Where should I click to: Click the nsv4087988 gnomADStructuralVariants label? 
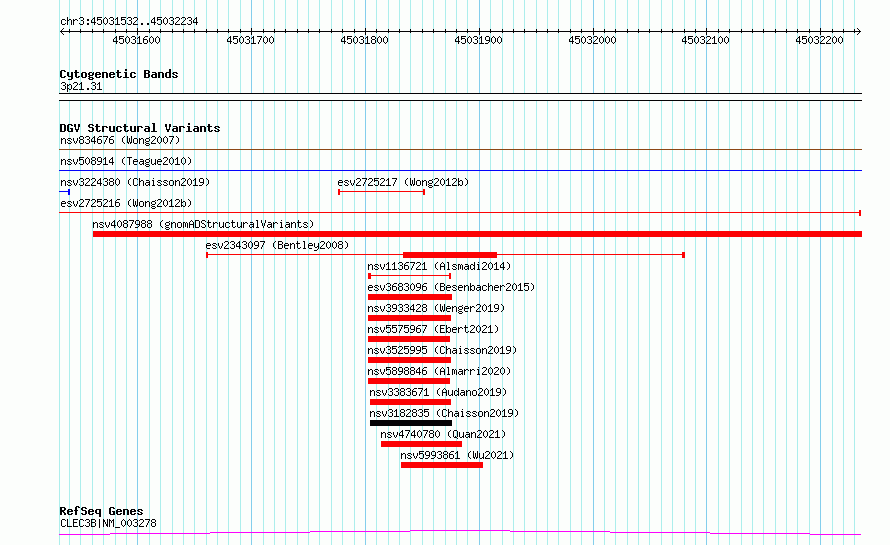203,224
